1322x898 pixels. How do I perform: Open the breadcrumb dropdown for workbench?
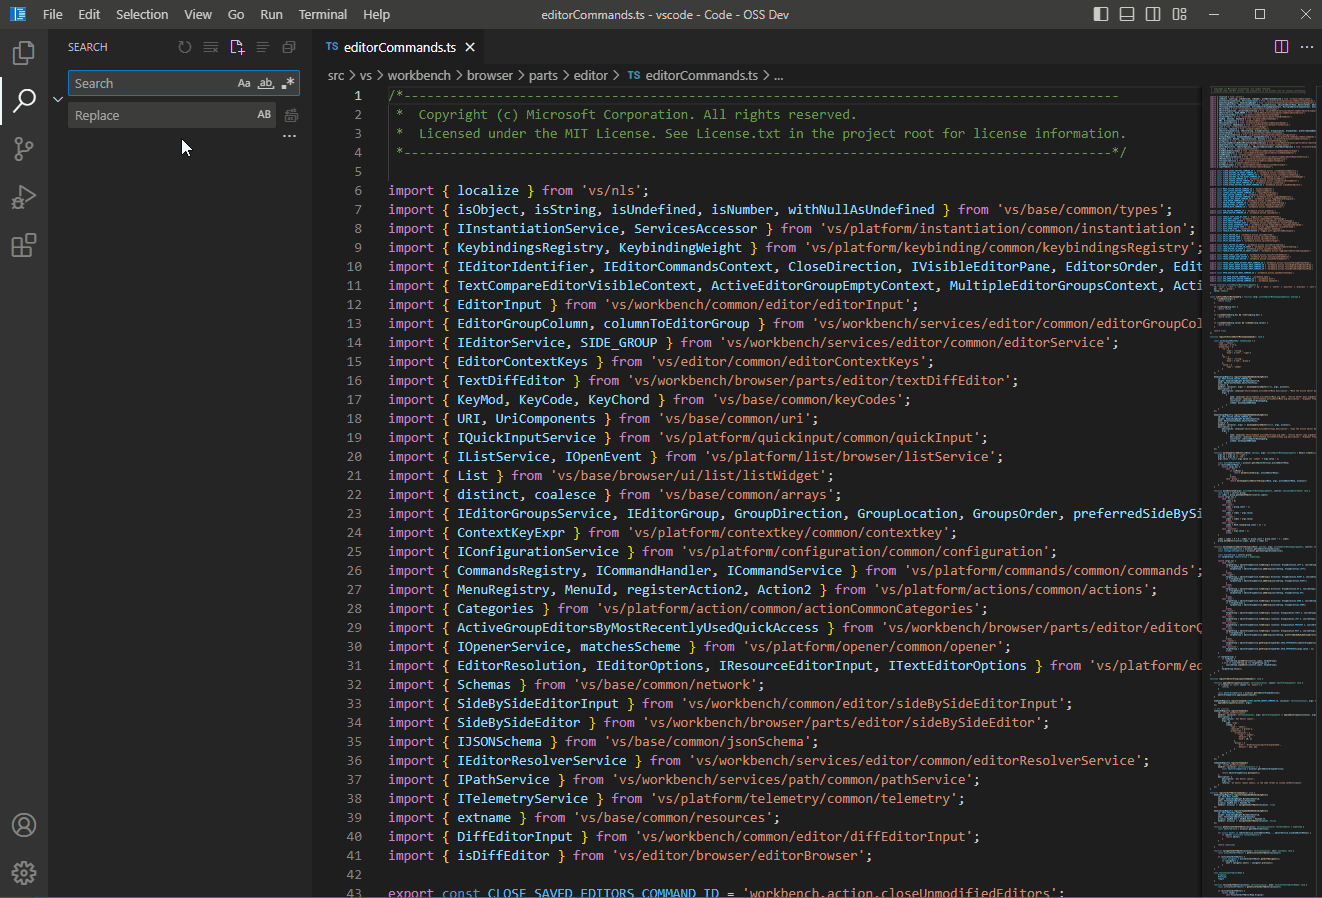click(419, 75)
